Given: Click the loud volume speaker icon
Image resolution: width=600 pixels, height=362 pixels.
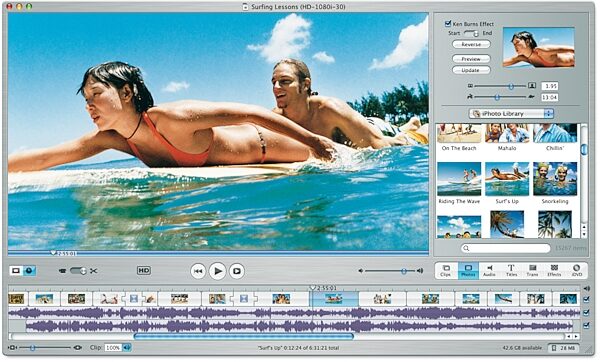Looking at the screenshot, I should point(420,271).
